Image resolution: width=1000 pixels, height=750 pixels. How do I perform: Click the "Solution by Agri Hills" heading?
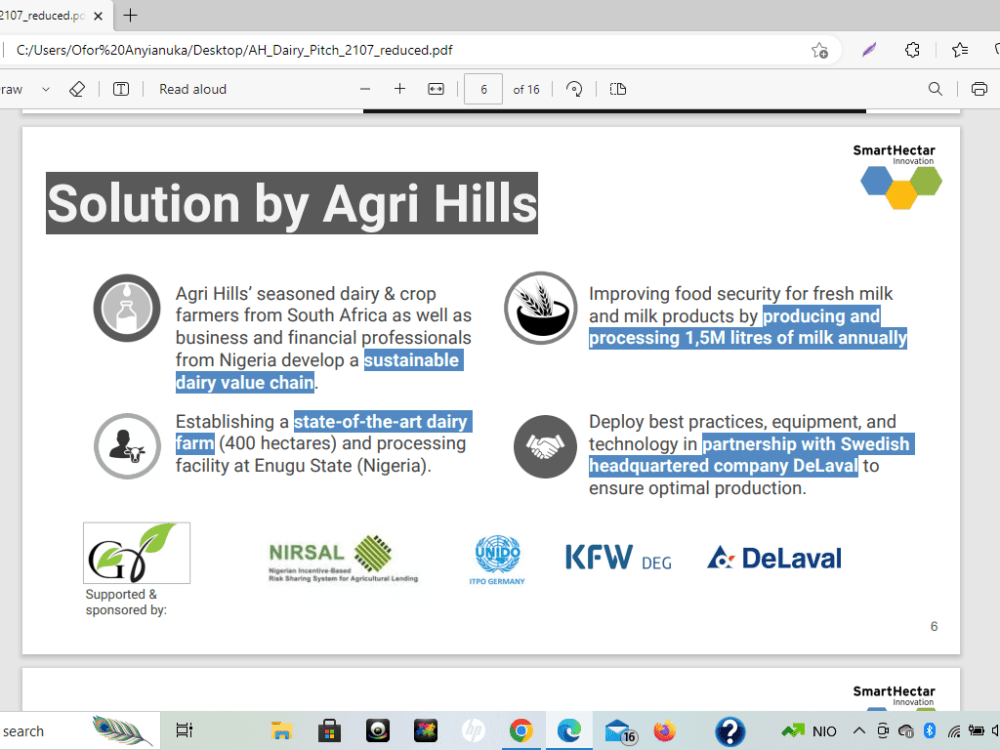tap(292, 203)
